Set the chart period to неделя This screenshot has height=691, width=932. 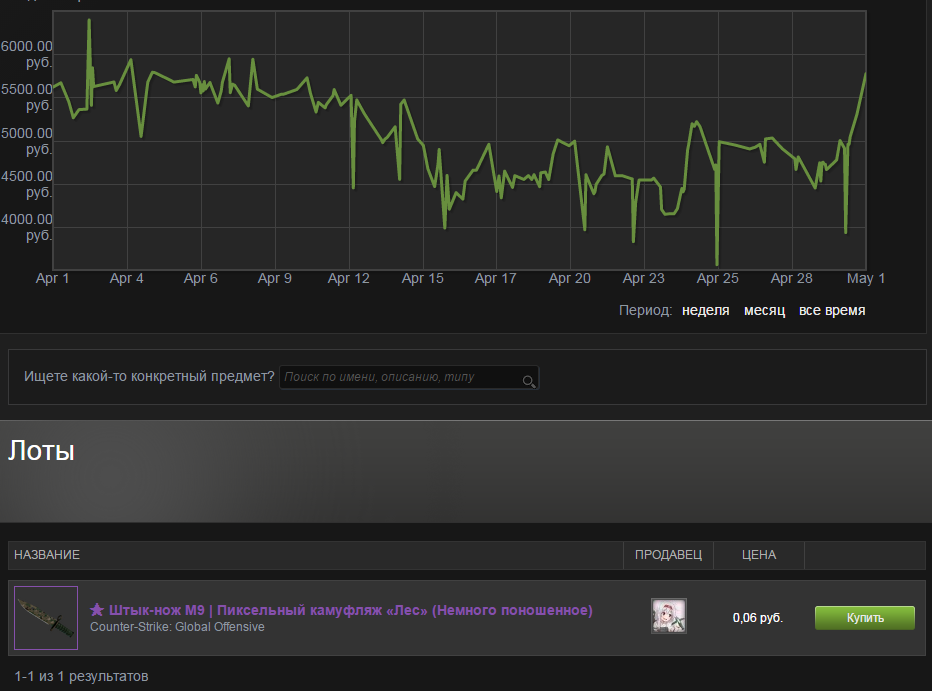point(705,311)
